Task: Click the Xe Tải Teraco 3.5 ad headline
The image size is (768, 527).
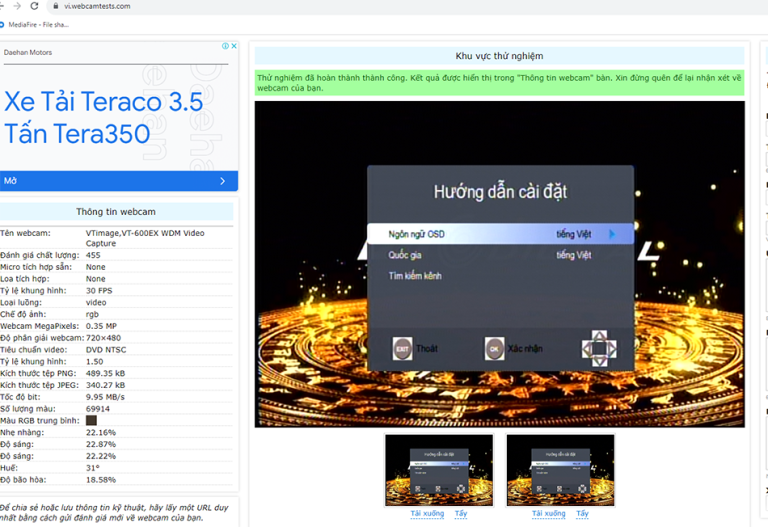Action: pos(104,117)
